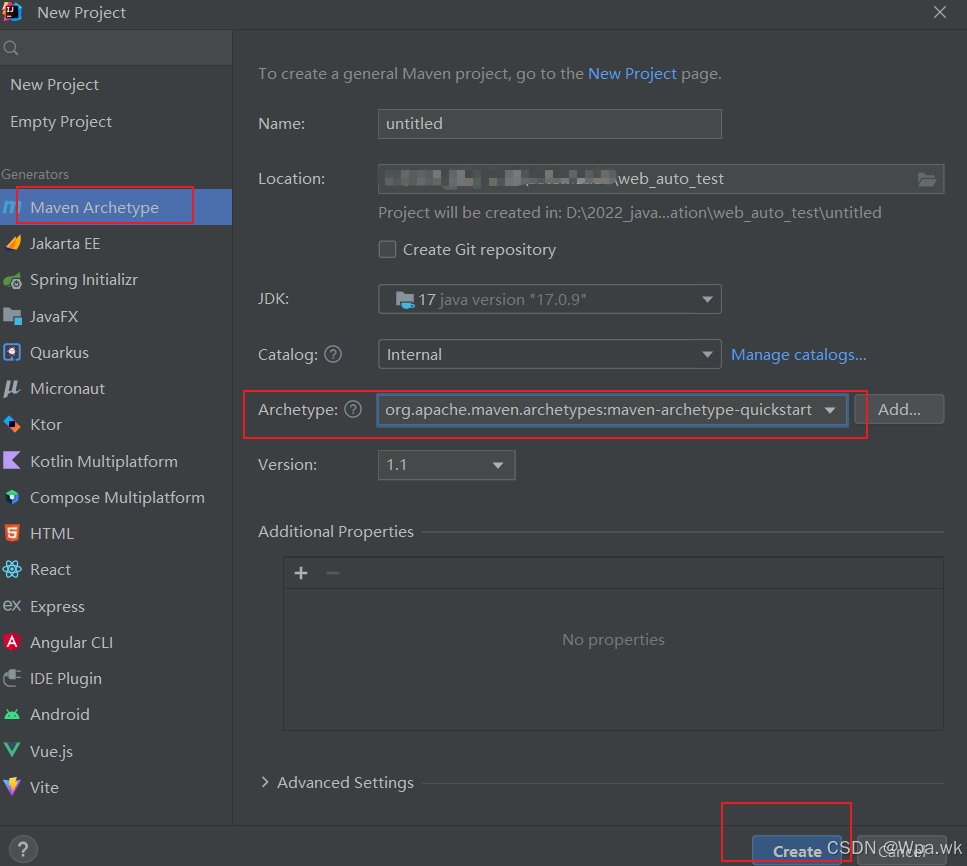This screenshot has height=866, width=967.
Task: Click the IDE Plugin icon
Action: tap(12, 678)
